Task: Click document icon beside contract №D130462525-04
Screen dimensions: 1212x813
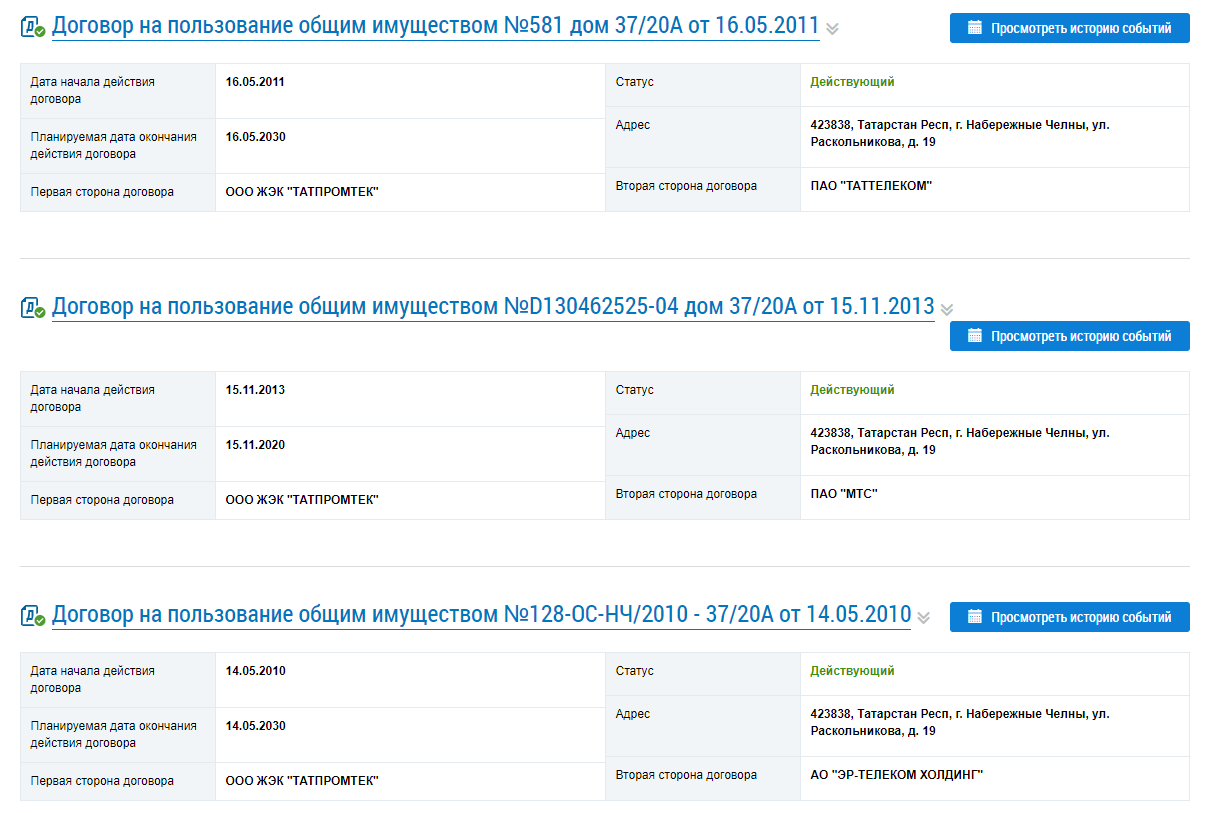Action: click(33, 308)
